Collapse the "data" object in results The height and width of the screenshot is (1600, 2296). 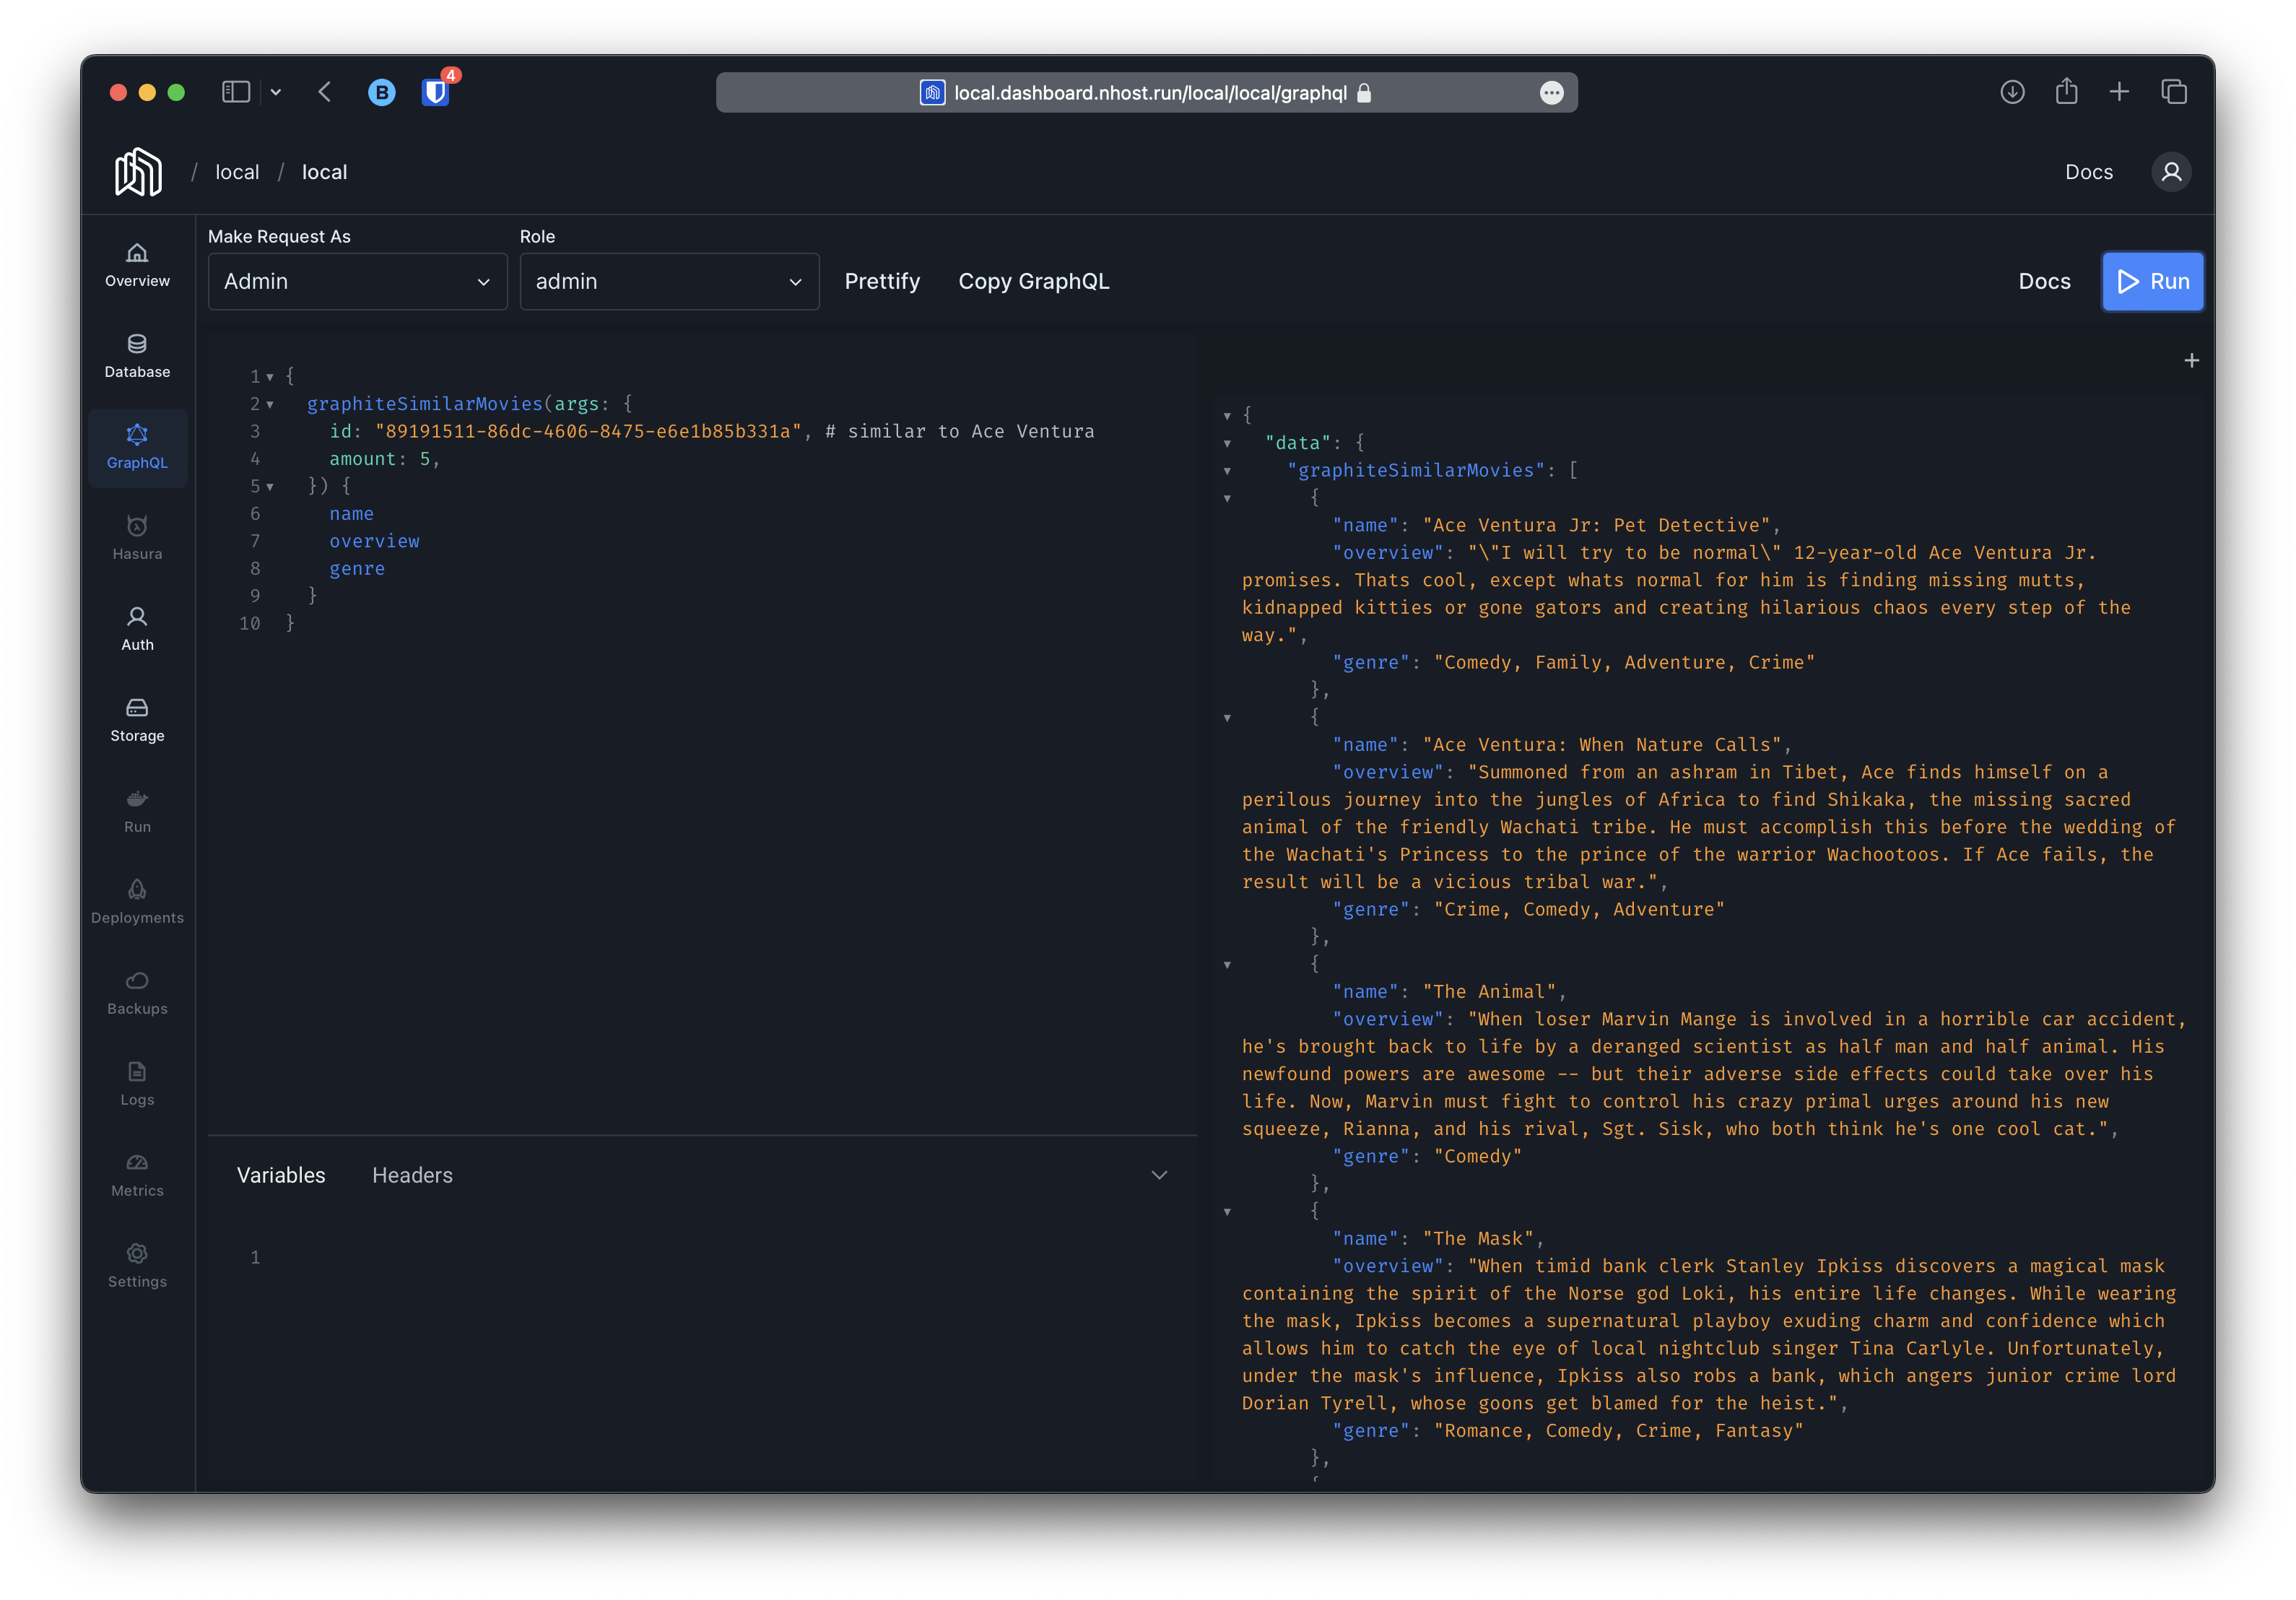pos(1227,443)
